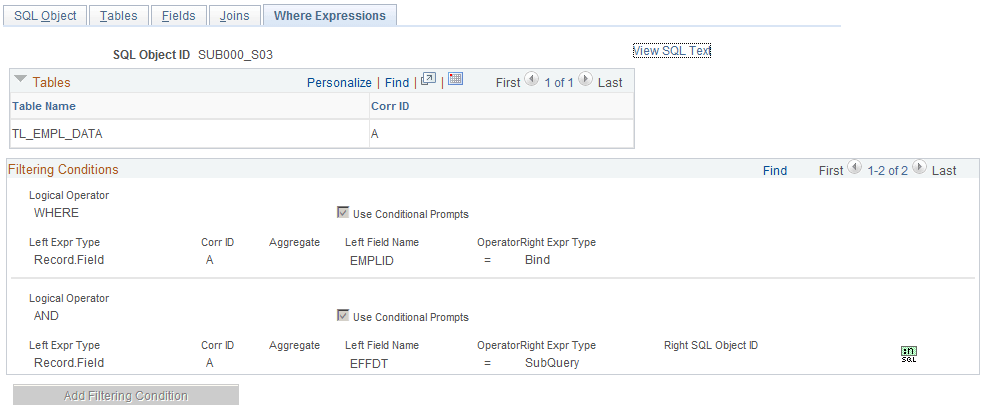986x410 pixels.
Task: Select the Joins tab
Action: click(x=235, y=16)
